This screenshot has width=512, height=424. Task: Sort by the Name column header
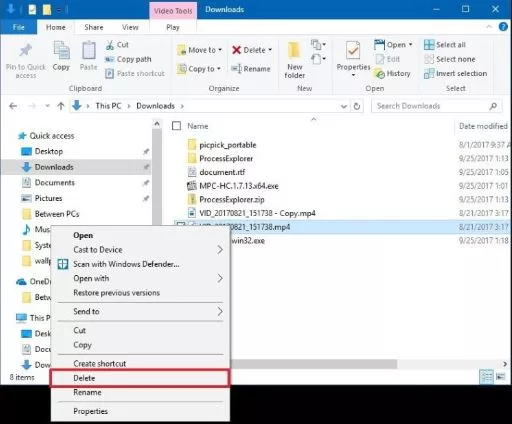(198, 126)
